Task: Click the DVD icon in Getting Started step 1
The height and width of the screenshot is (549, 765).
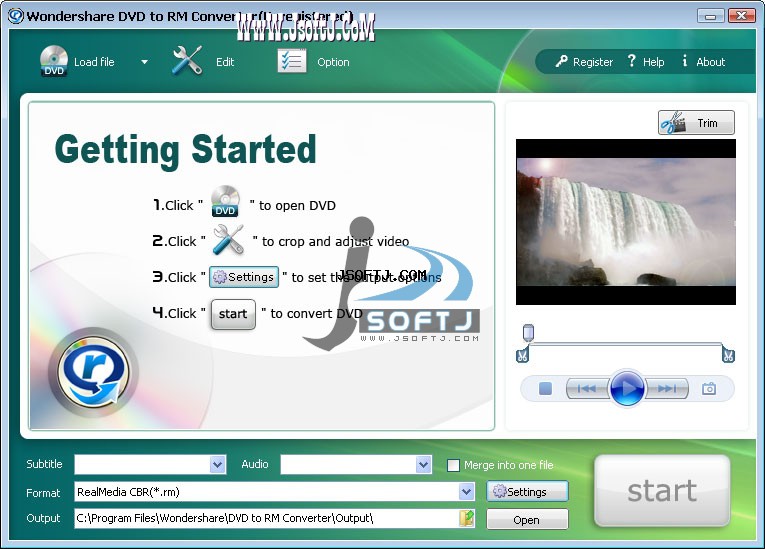Action: 225,201
